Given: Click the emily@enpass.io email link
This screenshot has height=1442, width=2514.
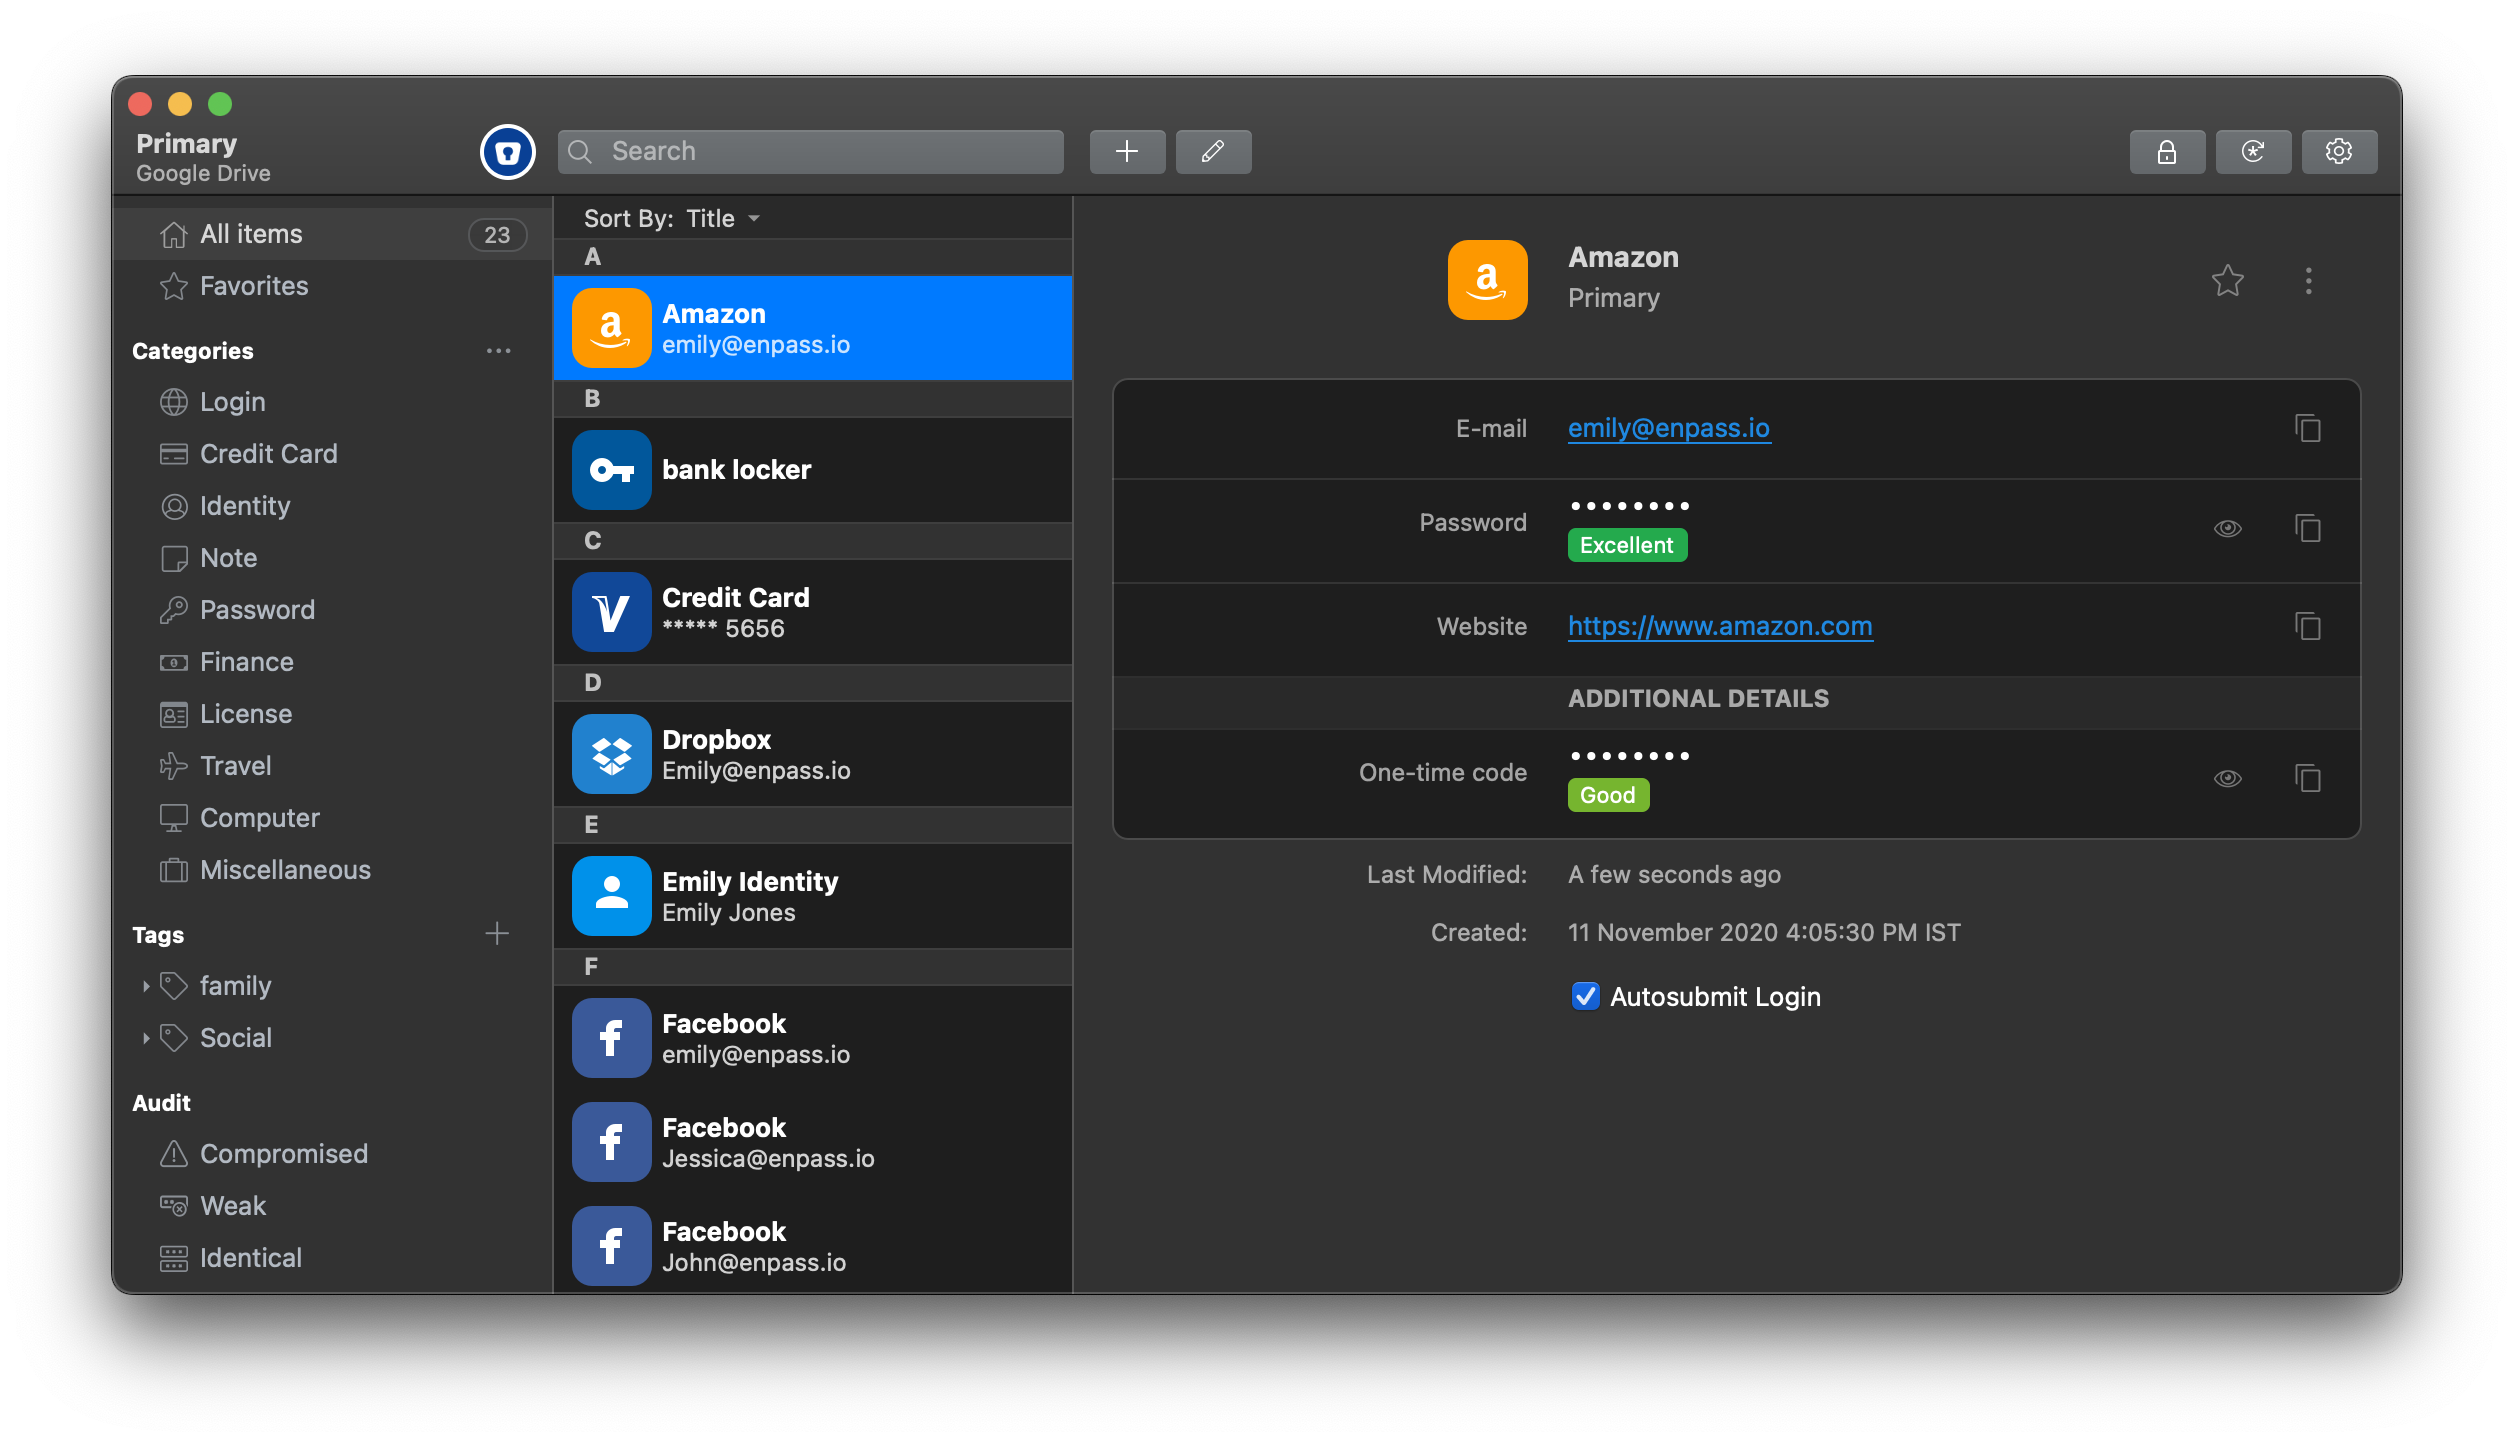Looking at the screenshot, I should (1668, 429).
